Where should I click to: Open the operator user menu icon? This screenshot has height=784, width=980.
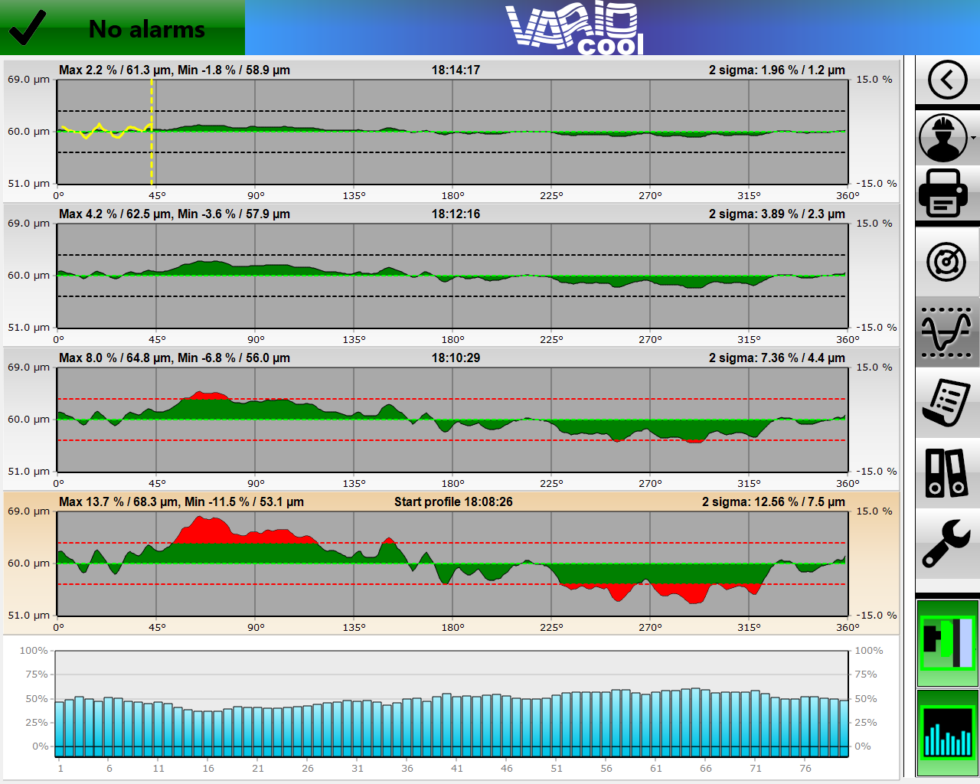point(942,137)
